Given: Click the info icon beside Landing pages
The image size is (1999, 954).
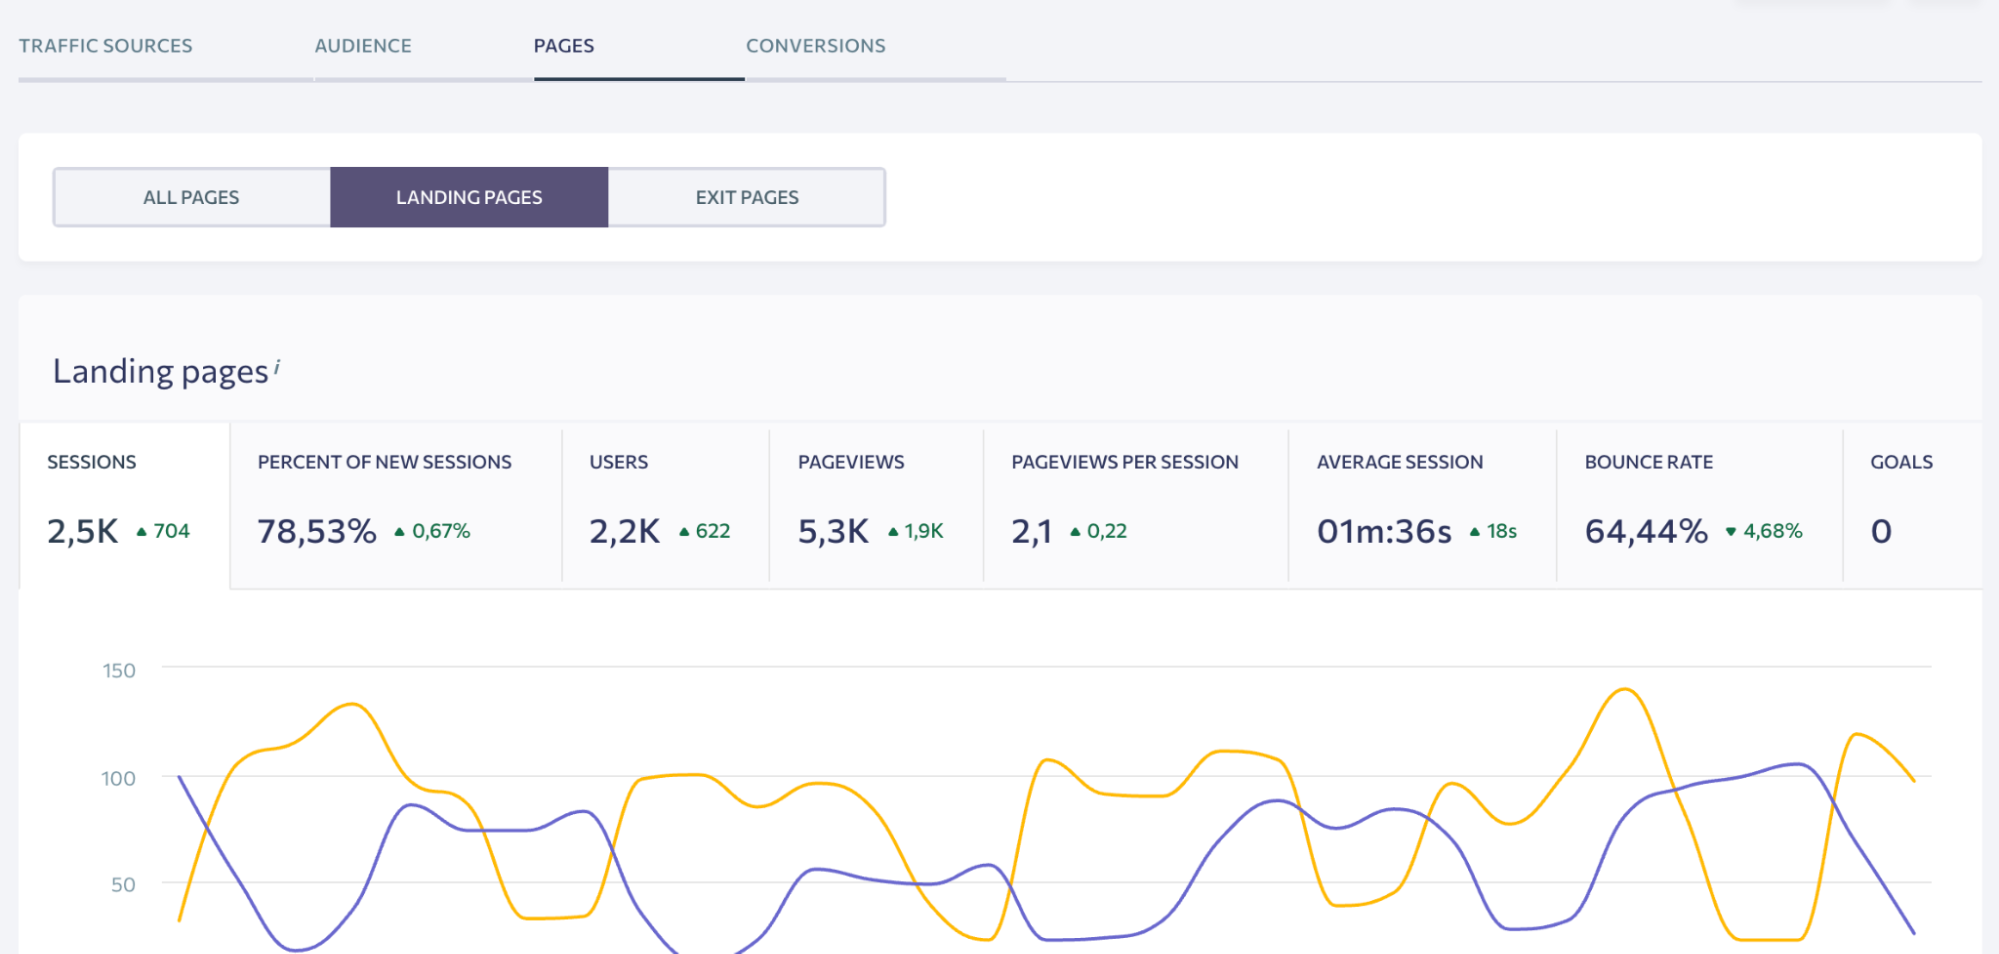Looking at the screenshot, I should [x=277, y=368].
